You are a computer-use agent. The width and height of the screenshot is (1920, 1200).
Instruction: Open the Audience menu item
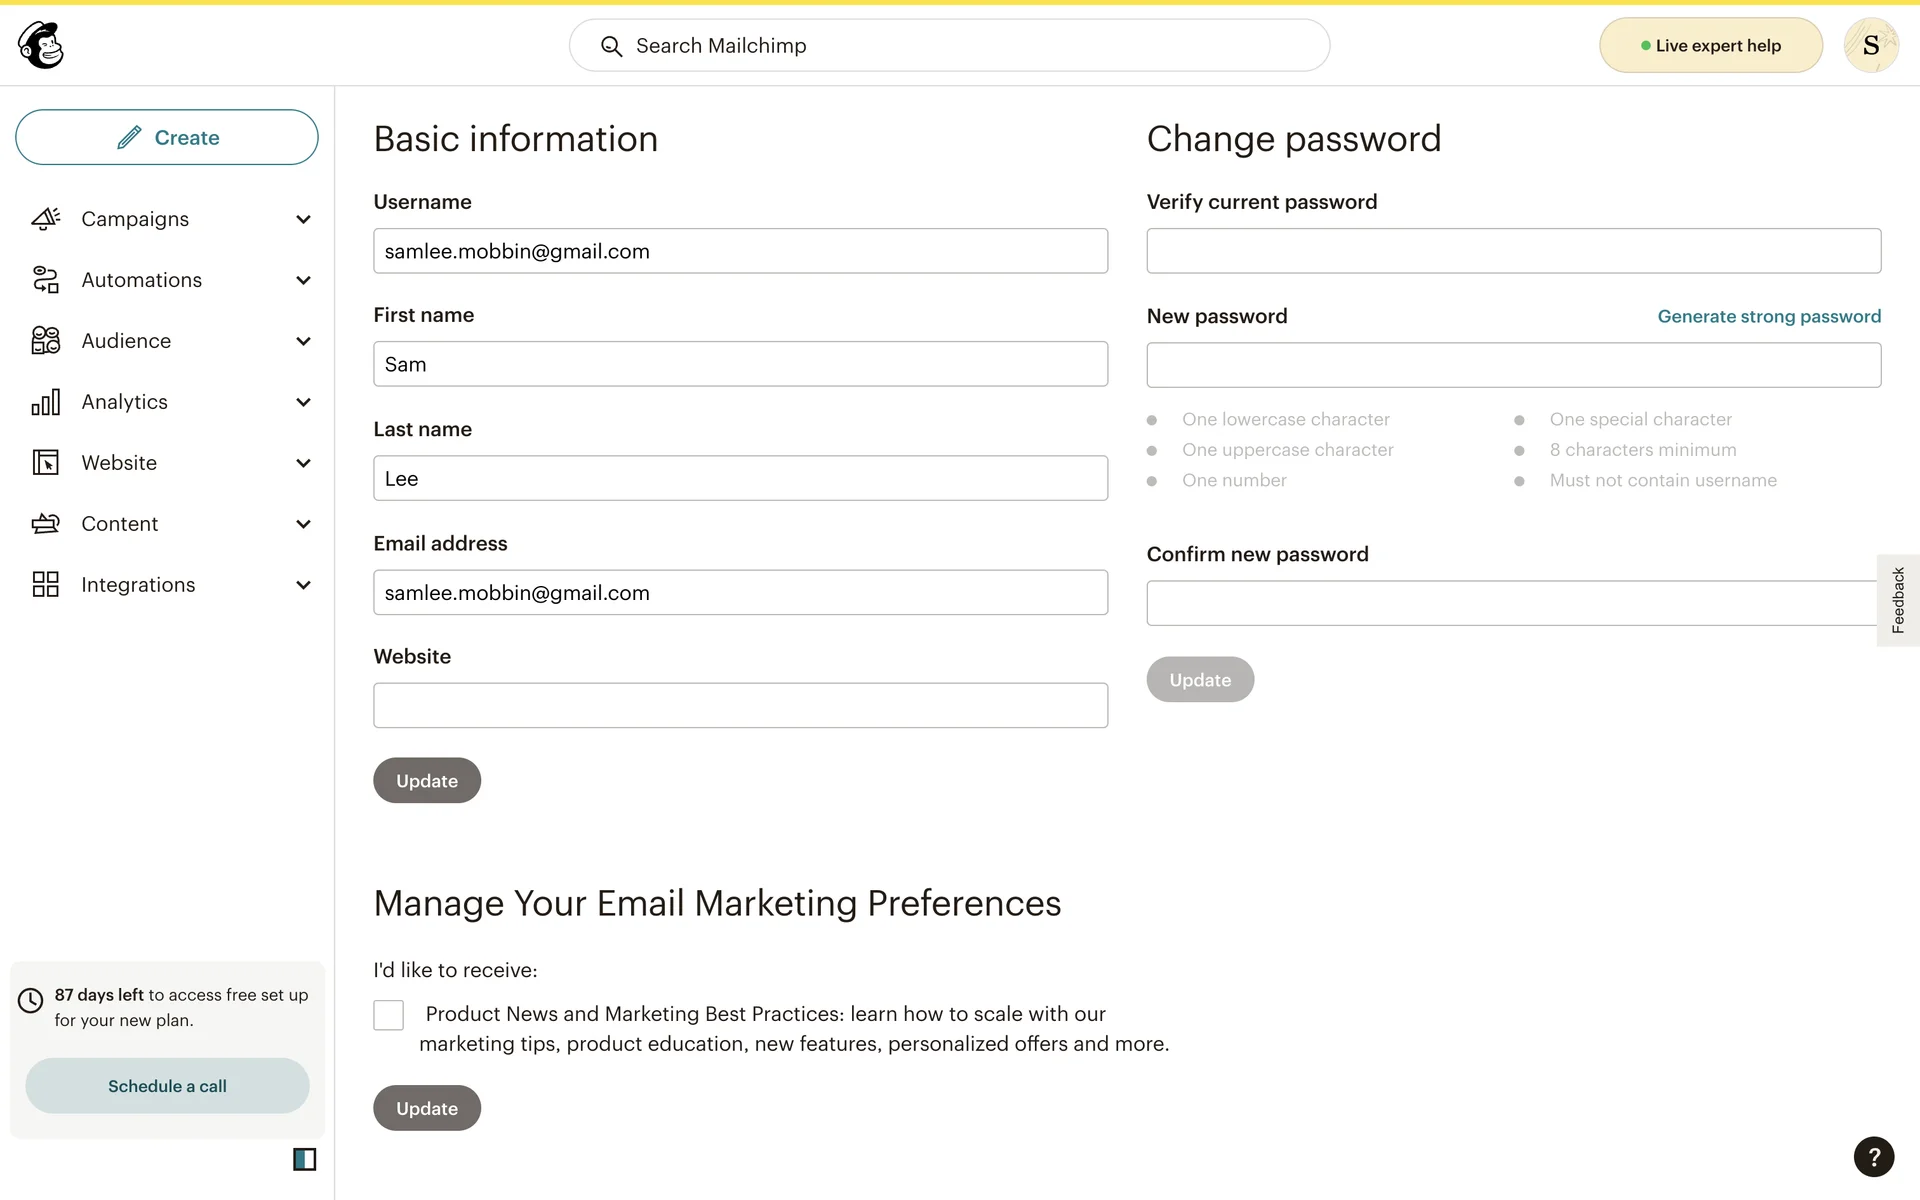pyautogui.click(x=126, y=341)
